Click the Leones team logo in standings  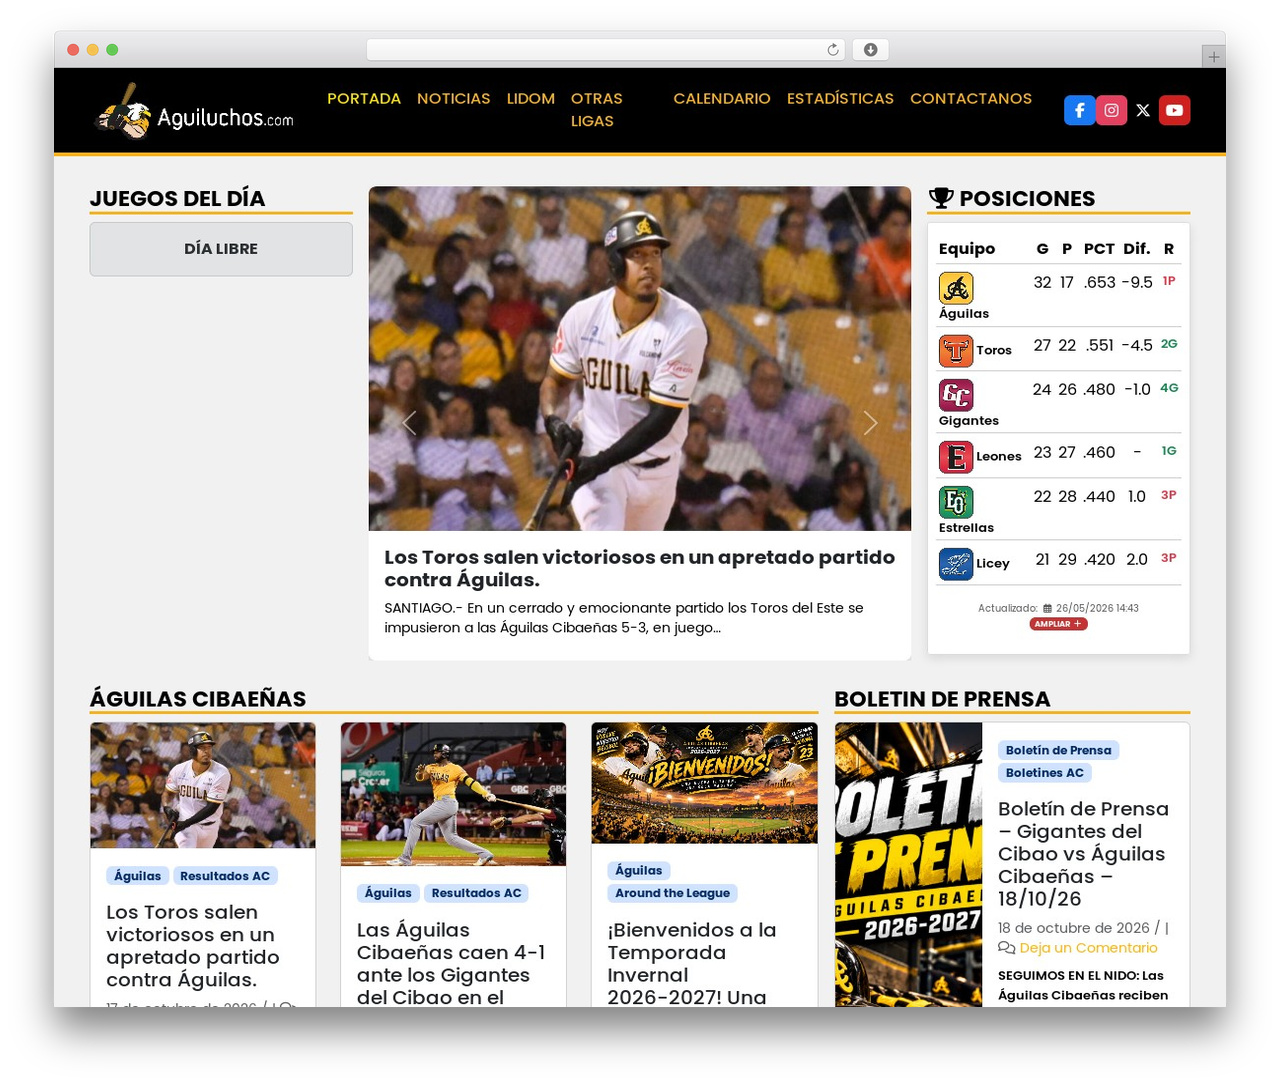[956, 457]
